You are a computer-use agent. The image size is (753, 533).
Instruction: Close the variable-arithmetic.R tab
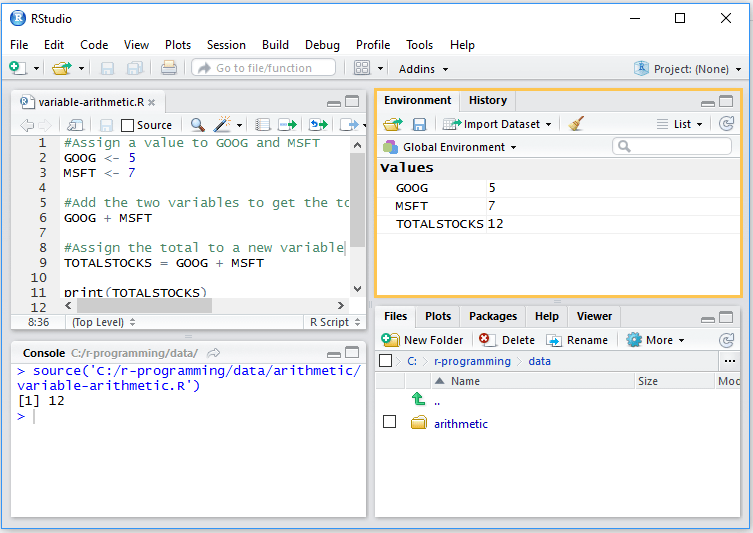tap(152, 102)
